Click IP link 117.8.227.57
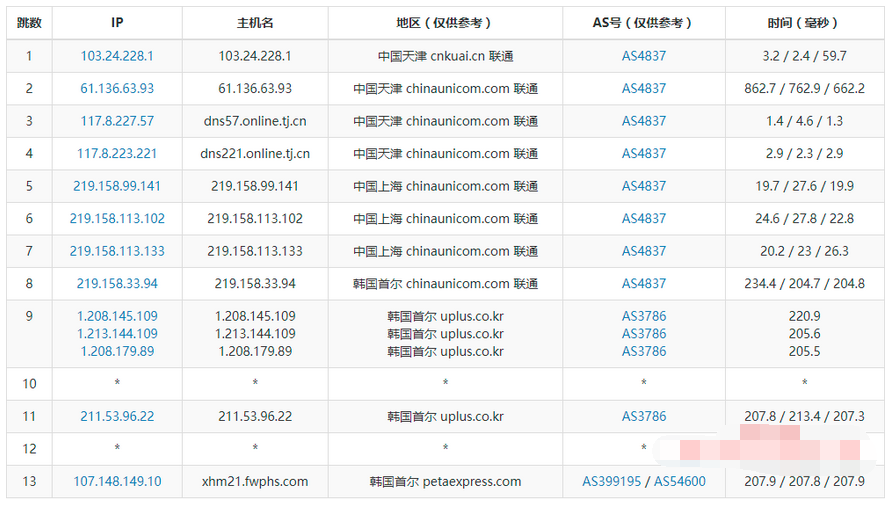This screenshot has width=894, height=507. (117, 121)
